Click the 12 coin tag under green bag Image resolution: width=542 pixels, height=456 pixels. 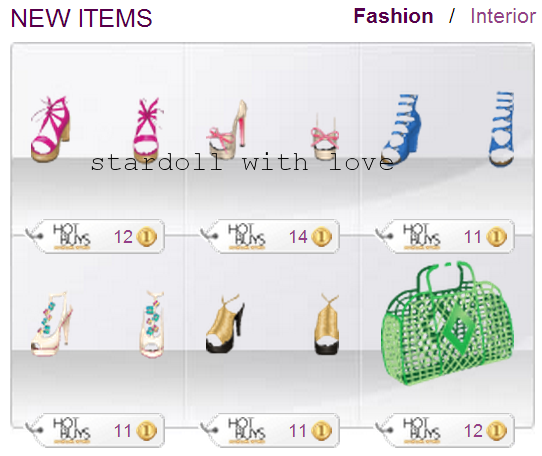445,430
